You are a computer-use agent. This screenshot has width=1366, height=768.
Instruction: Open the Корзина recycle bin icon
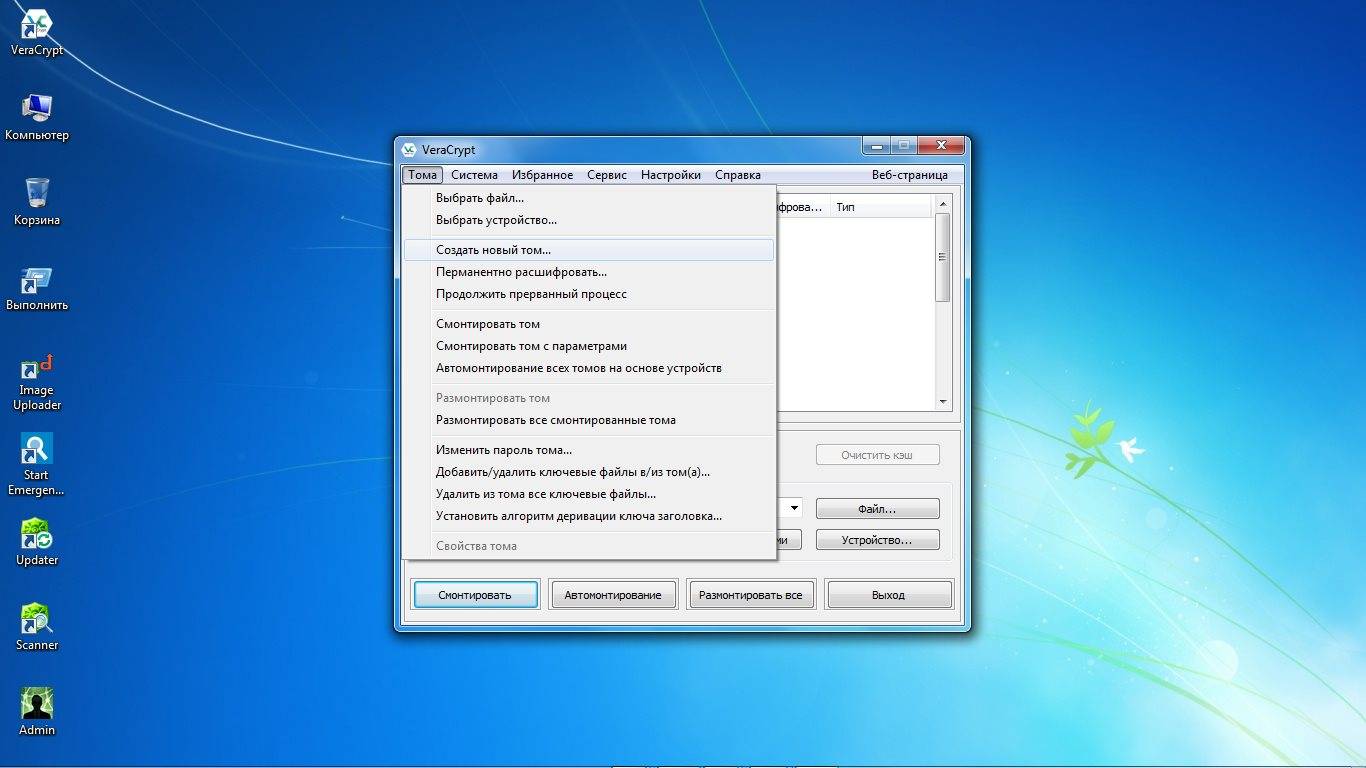tap(37, 202)
